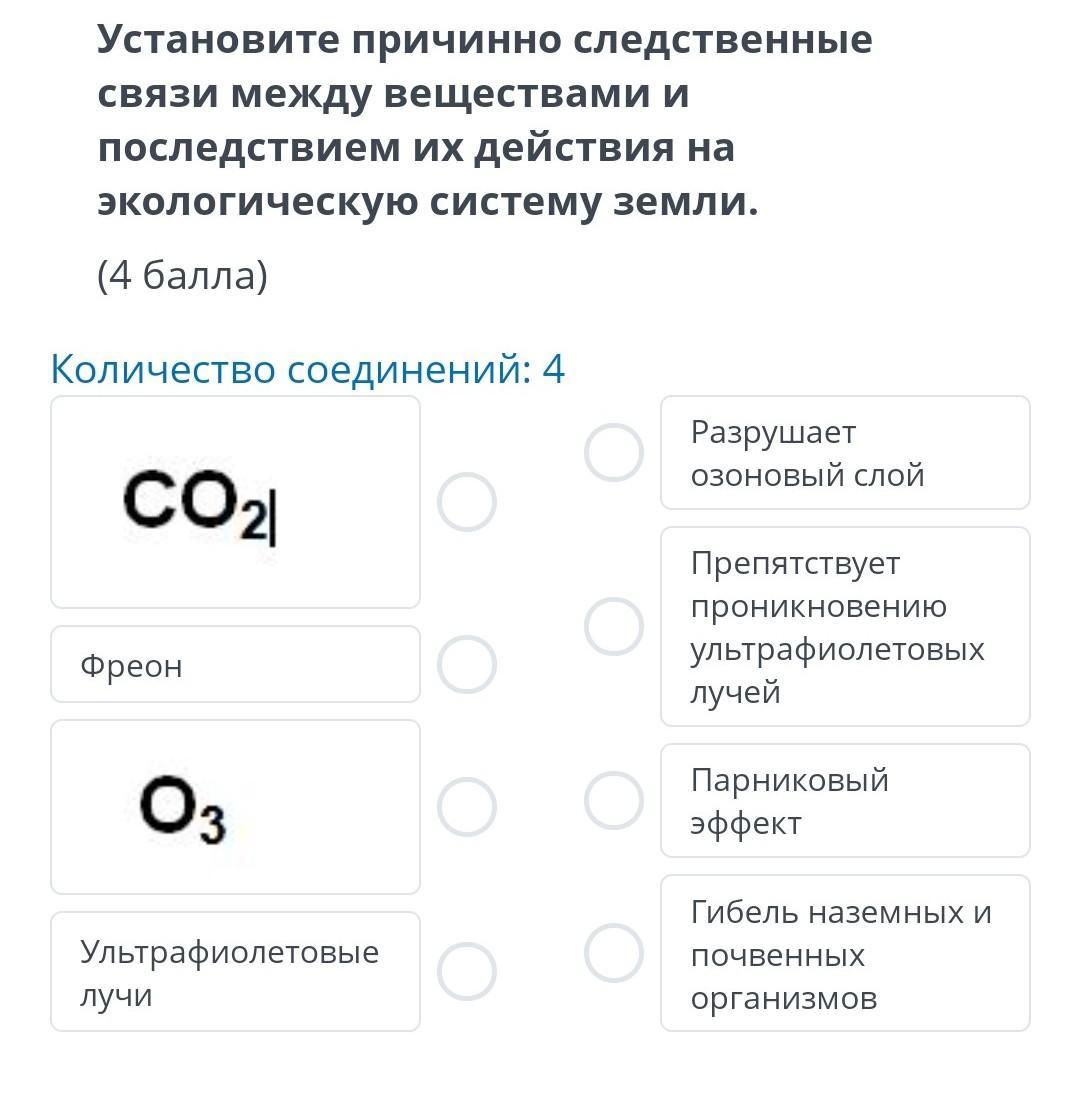
Task: Select the connector circle next to Ультрафиолетовые лучи
Action: pos(467,971)
